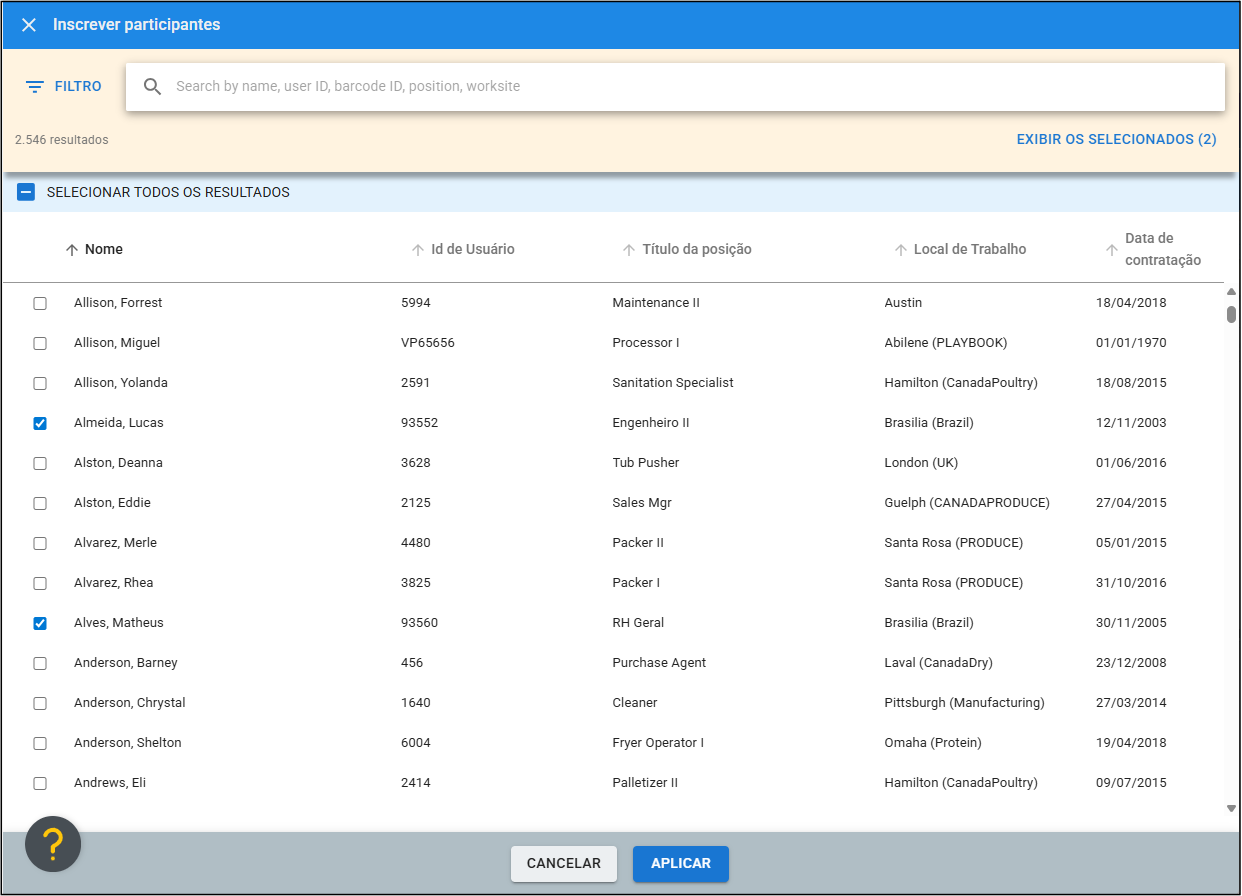Toggle Selecionar todos os resultados checkbox

(x=26, y=192)
